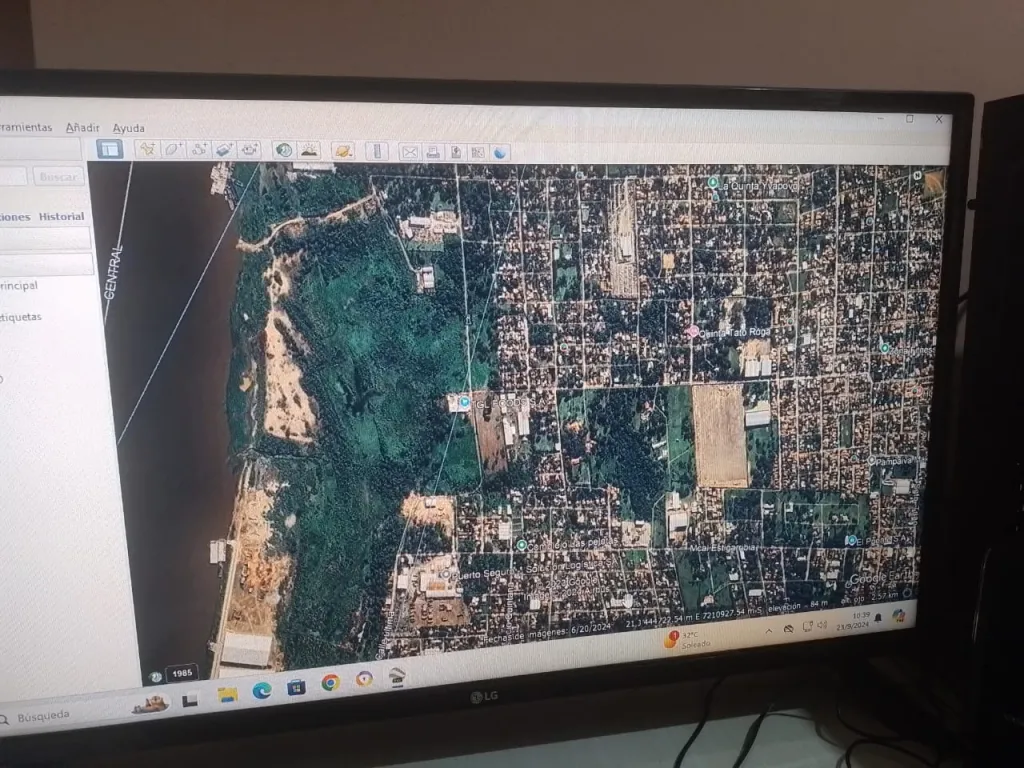Start the Record a Tour tool
The image size is (1024, 768).
(249, 150)
